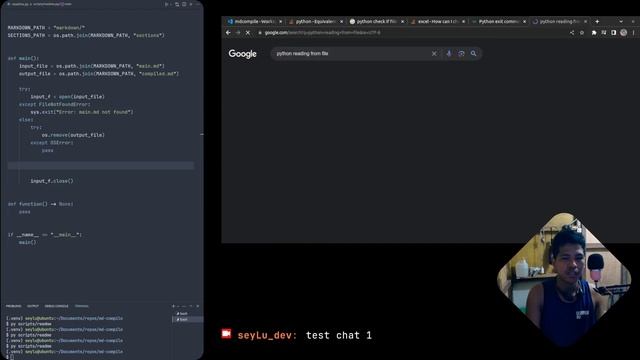640x360 pixels.
Task: Go forward in the Chrome browser
Action: click(x=238, y=33)
